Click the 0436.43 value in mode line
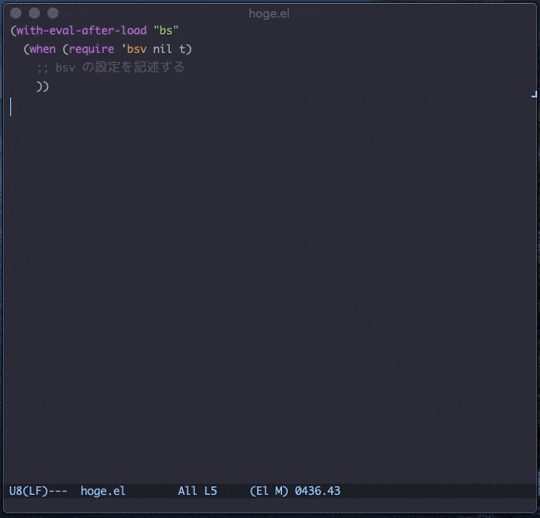 point(317,491)
